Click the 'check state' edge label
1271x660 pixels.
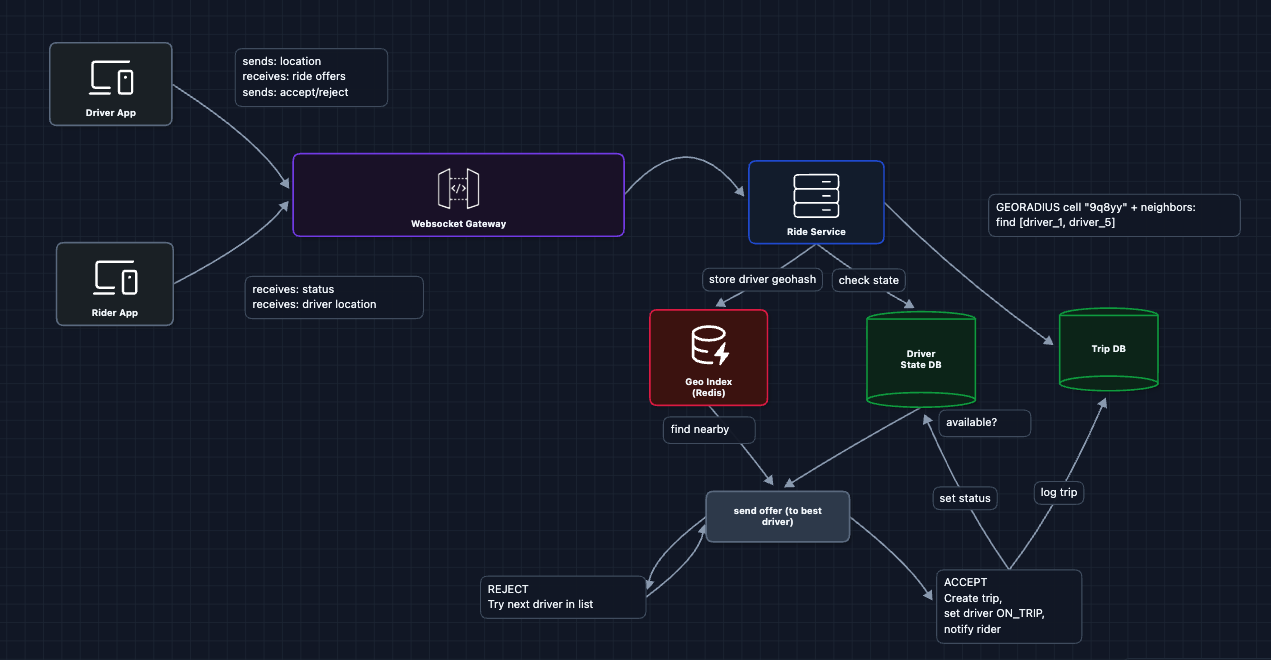pos(868,280)
